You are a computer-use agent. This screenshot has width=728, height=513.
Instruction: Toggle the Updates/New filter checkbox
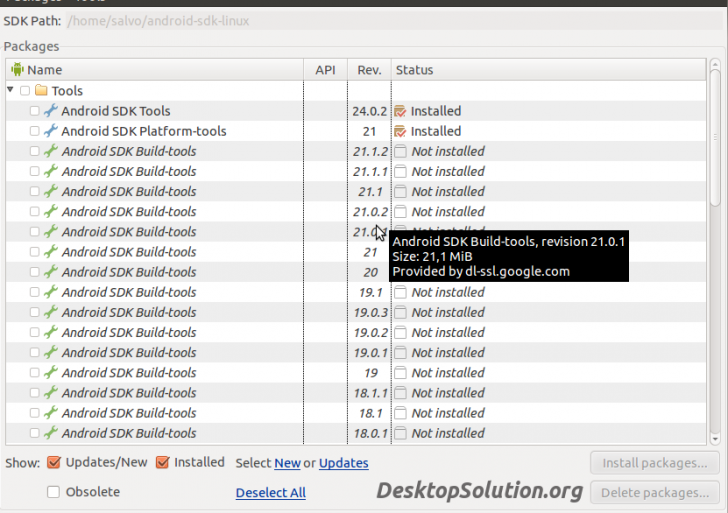(x=54, y=463)
